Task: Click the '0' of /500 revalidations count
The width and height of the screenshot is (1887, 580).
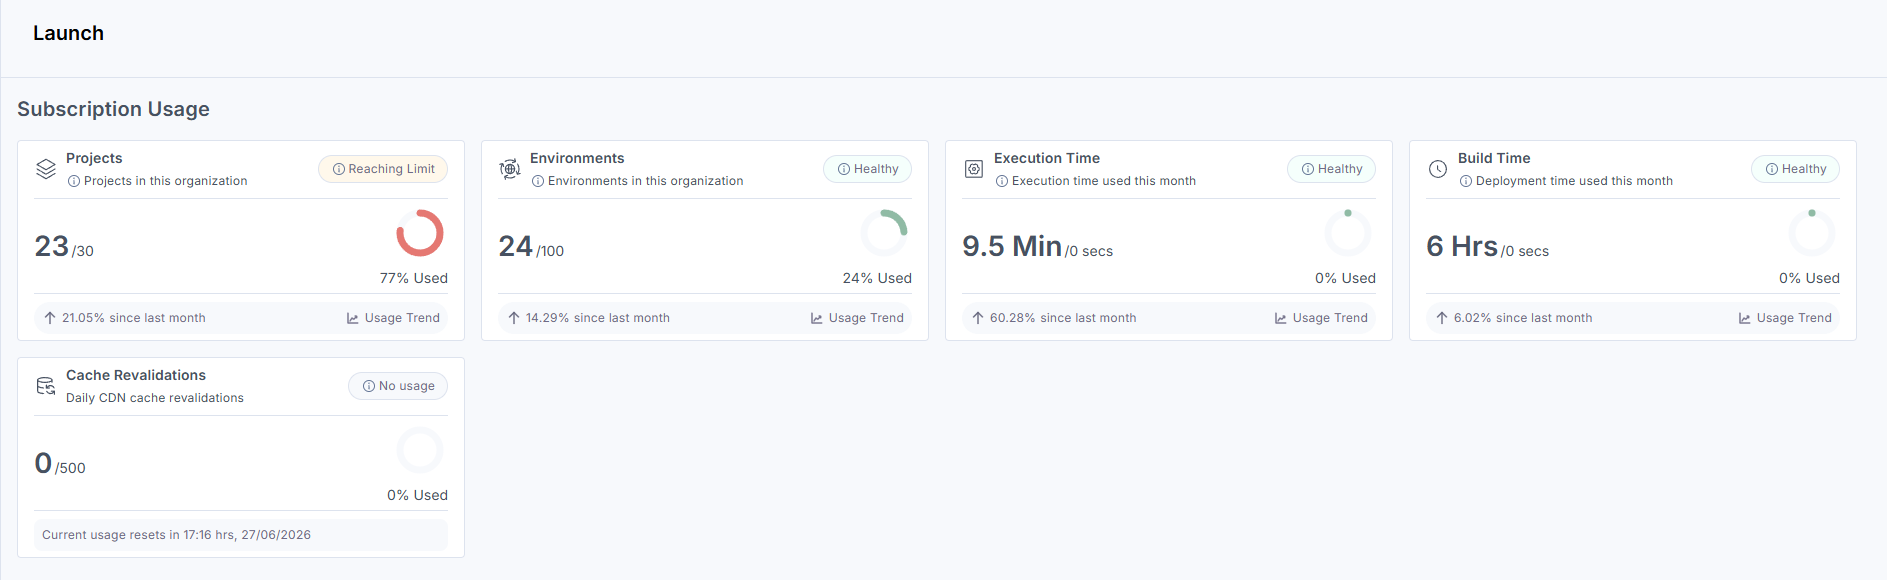Action: 43,463
